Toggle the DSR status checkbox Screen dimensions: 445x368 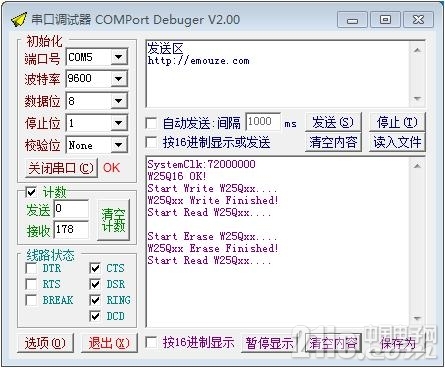95,284
